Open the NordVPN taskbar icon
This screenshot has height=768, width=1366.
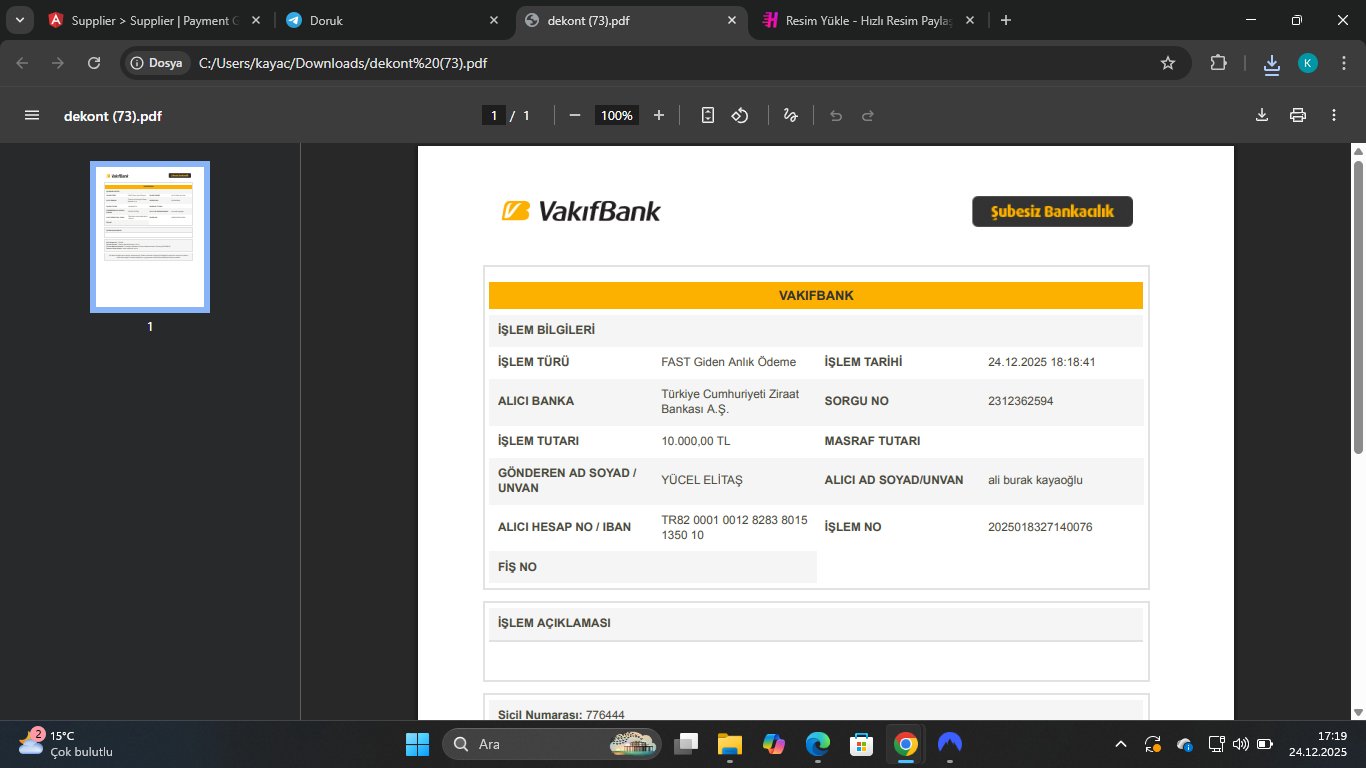tap(950, 744)
